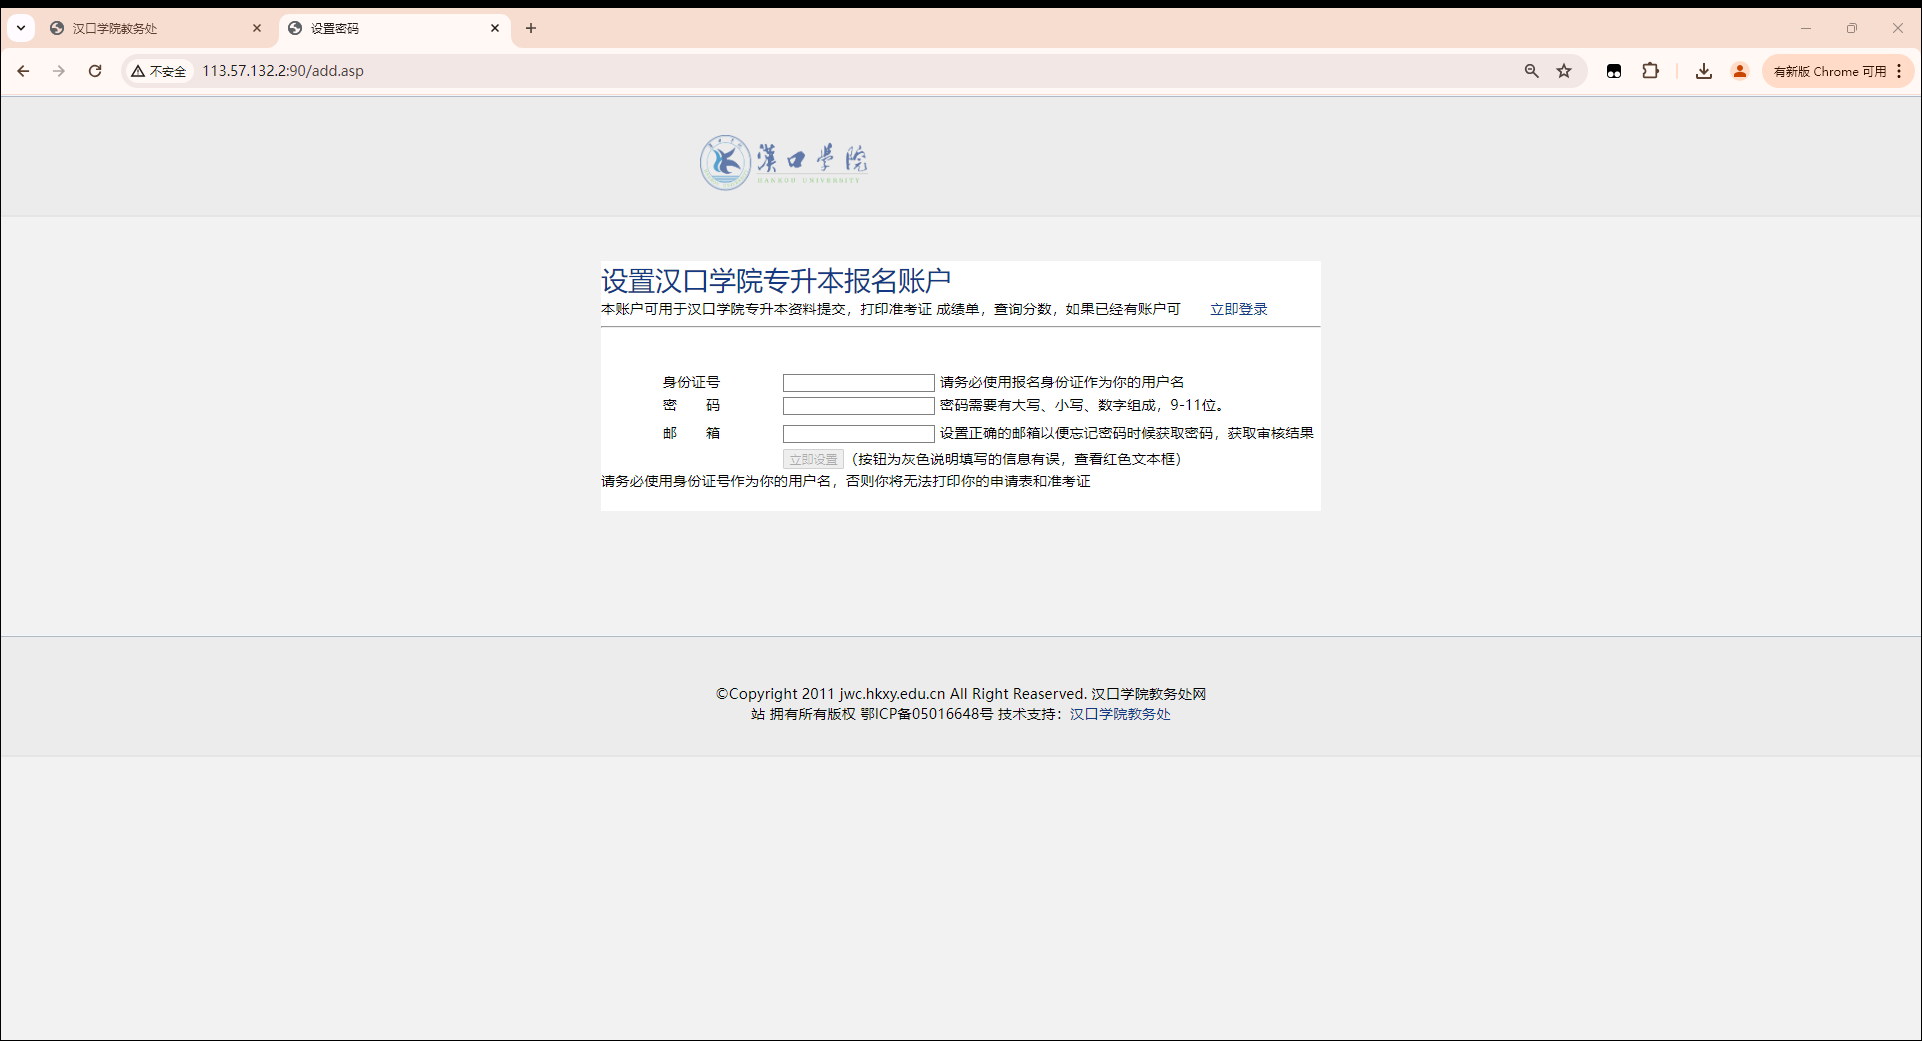The height and width of the screenshot is (1041, 1922).
Task: Open the Chrome profile avatar
Action: point(1740,71)
